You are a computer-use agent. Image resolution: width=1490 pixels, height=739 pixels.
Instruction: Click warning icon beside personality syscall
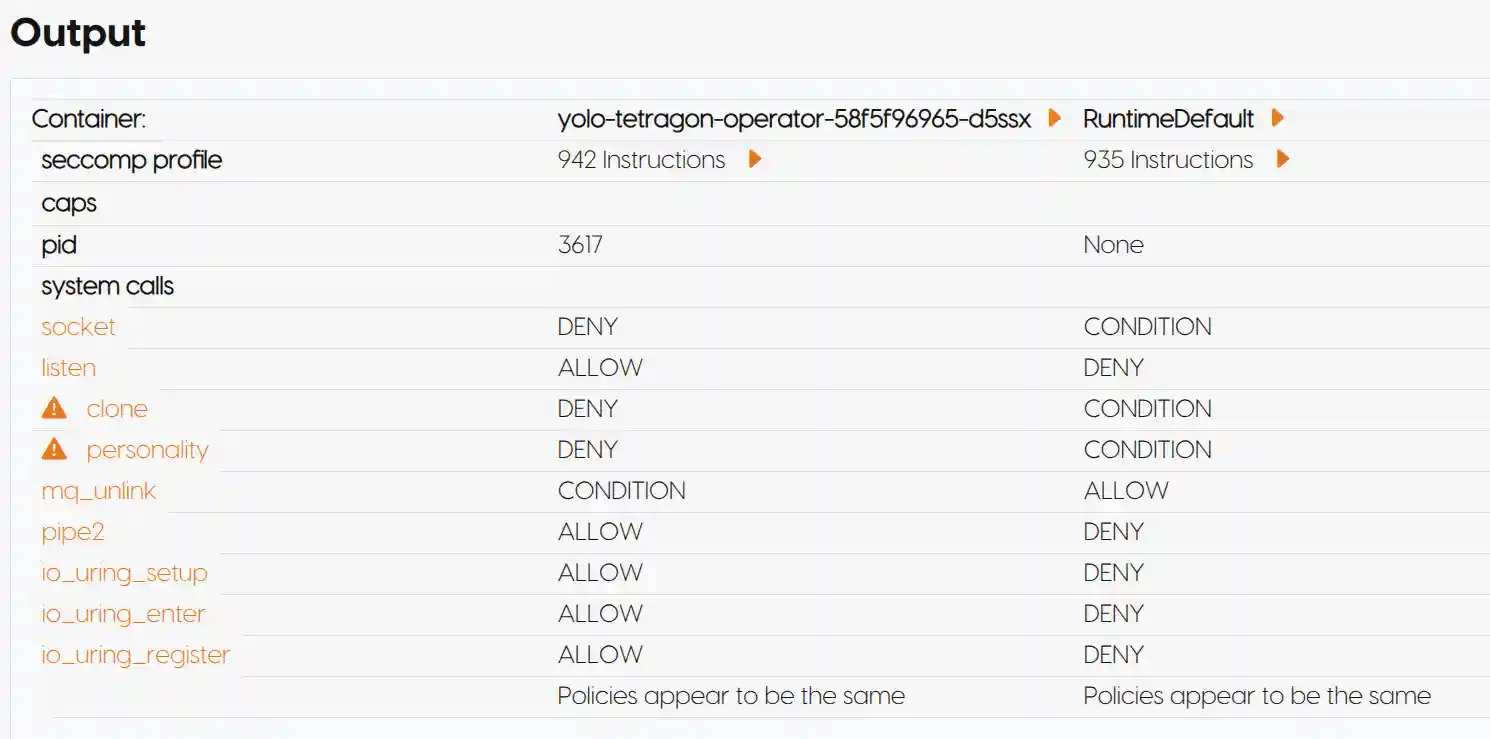54,449
